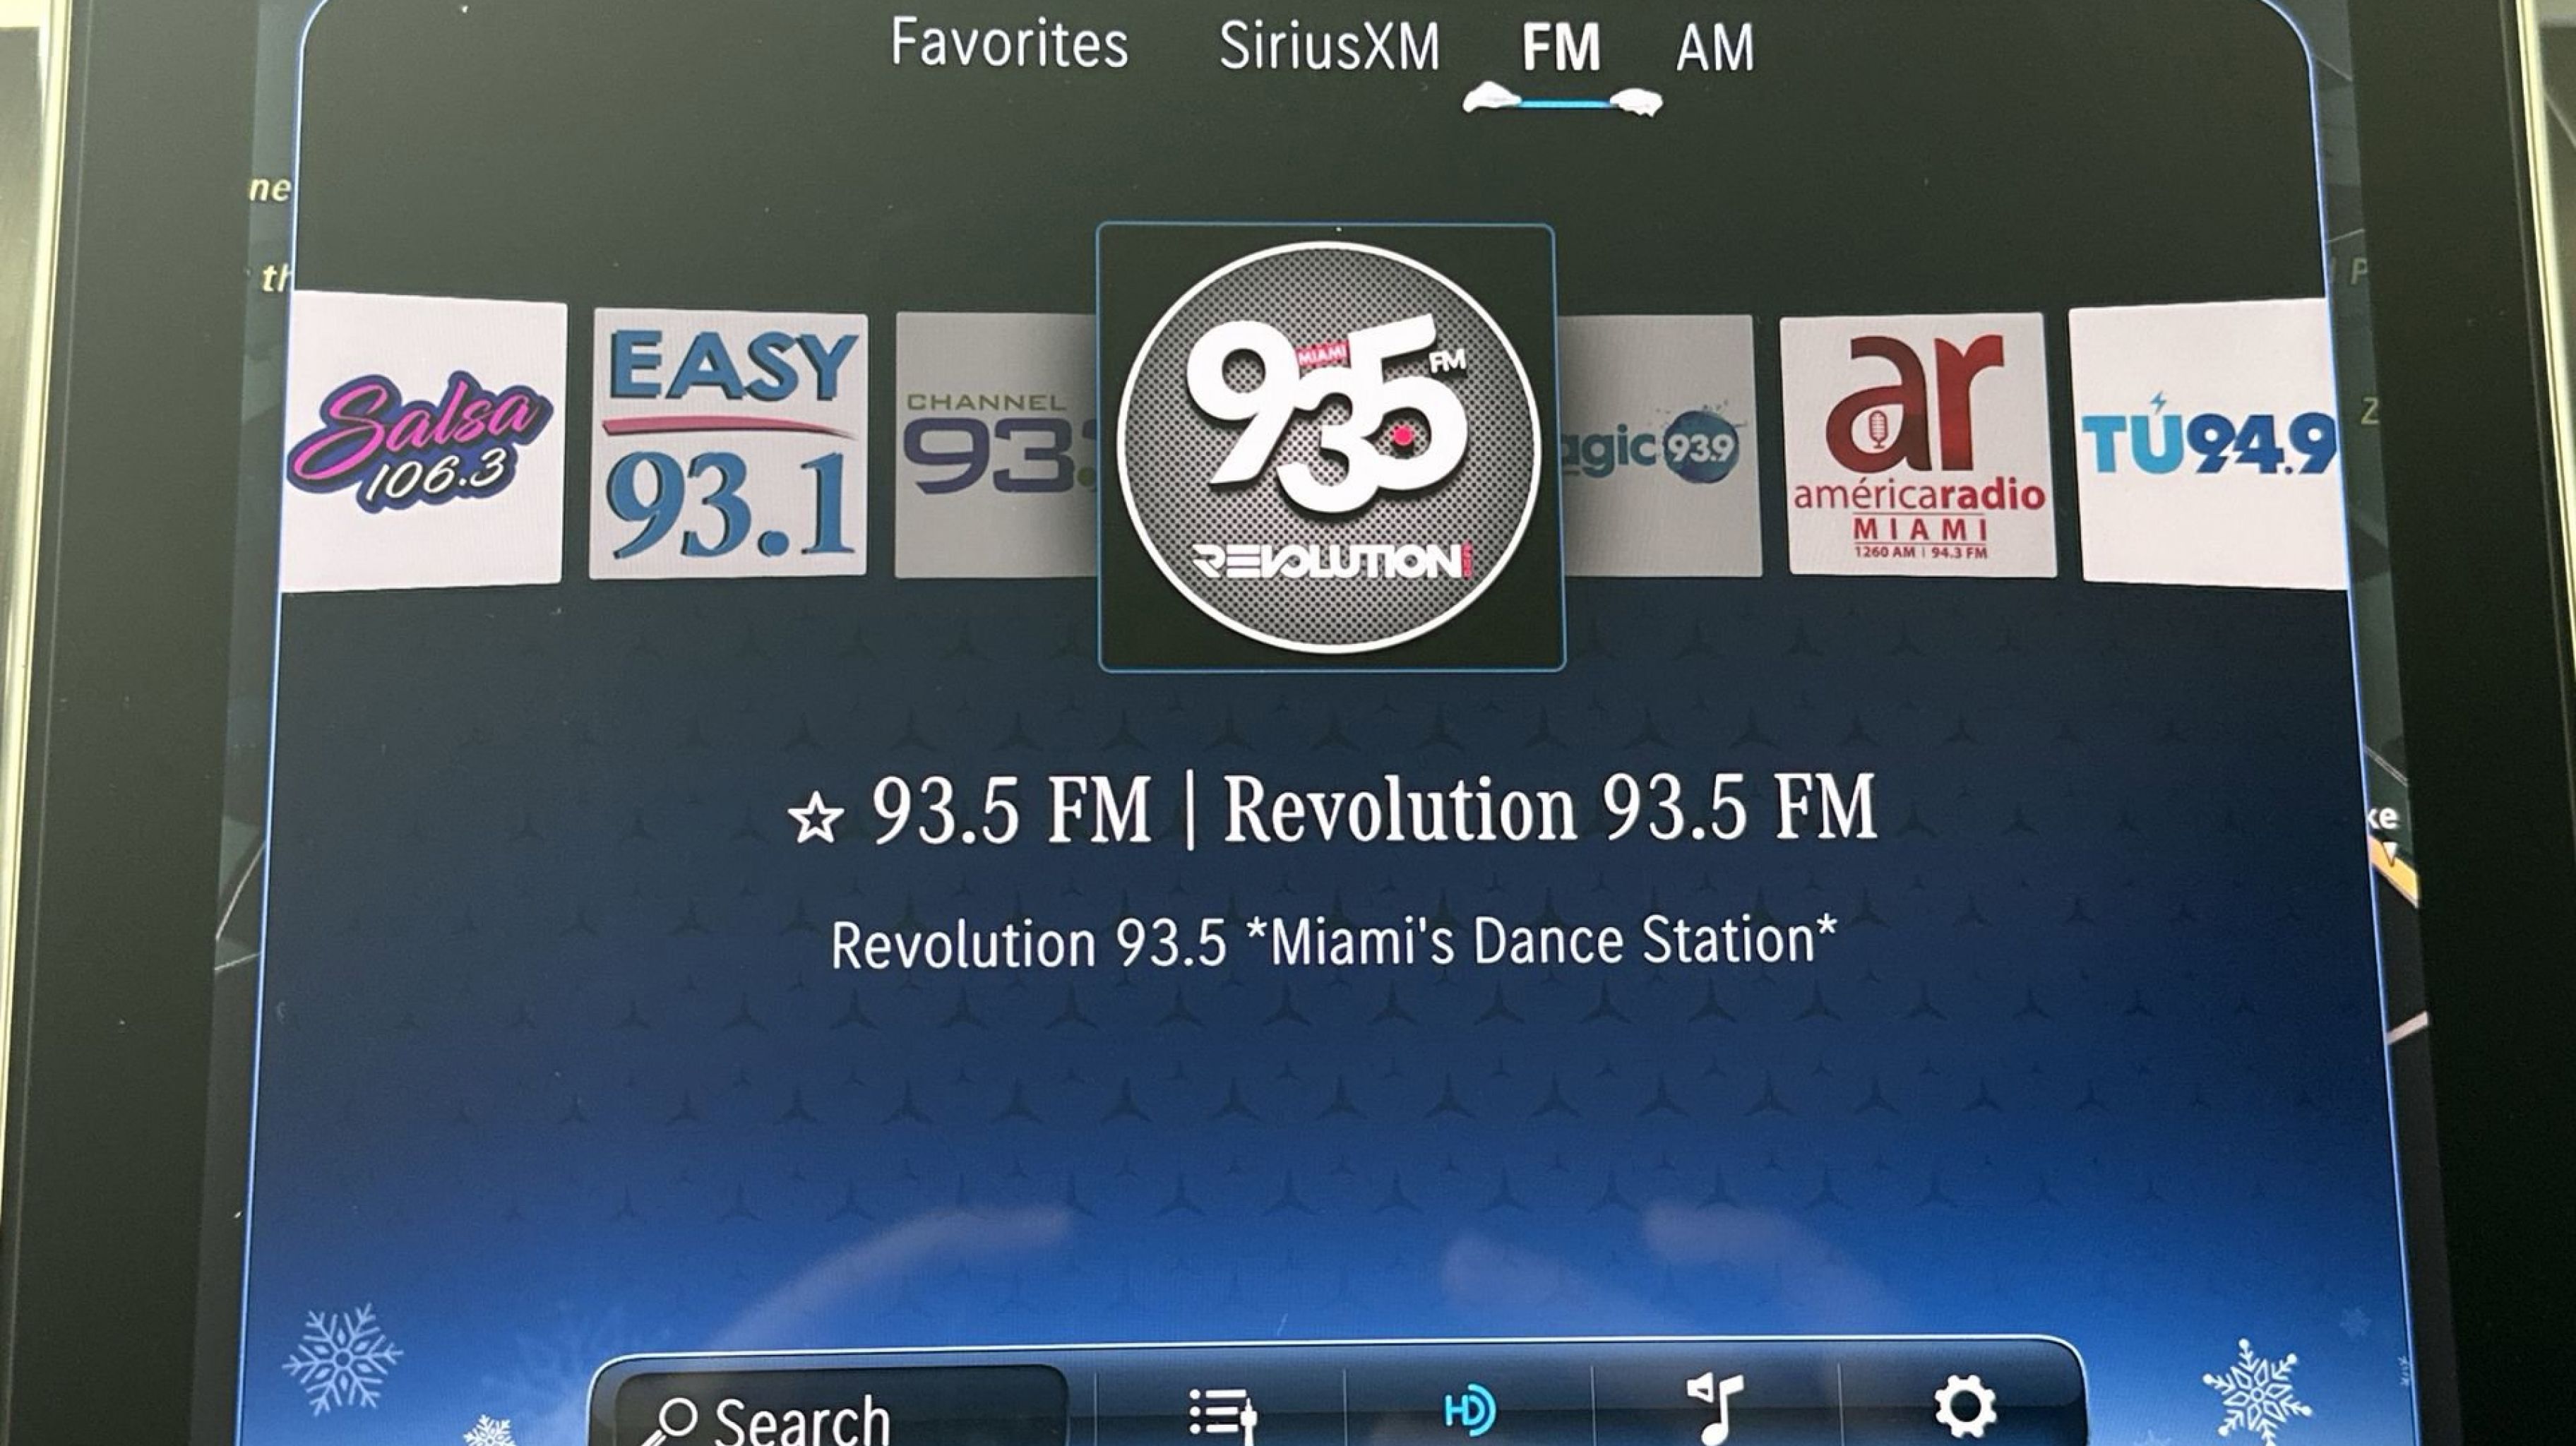This screenshot has height=1446, width=2576.
Task: Toggle HD Radio mode
Action: click(x=1470, y=1410)
